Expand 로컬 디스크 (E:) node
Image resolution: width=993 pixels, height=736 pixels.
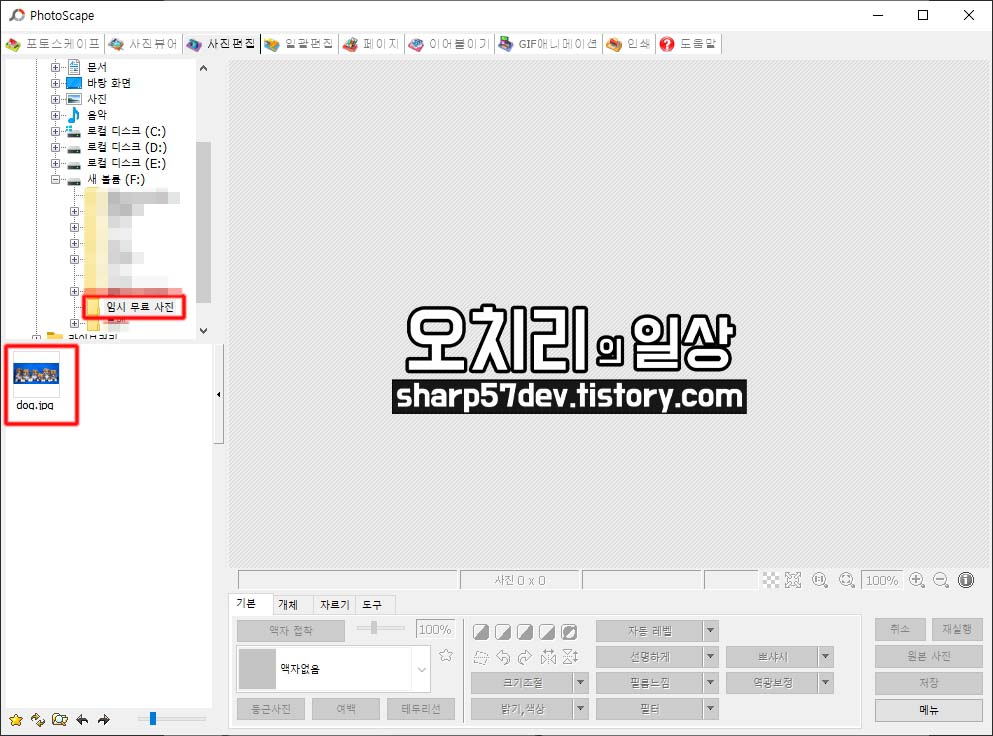[x=55, y=163]
